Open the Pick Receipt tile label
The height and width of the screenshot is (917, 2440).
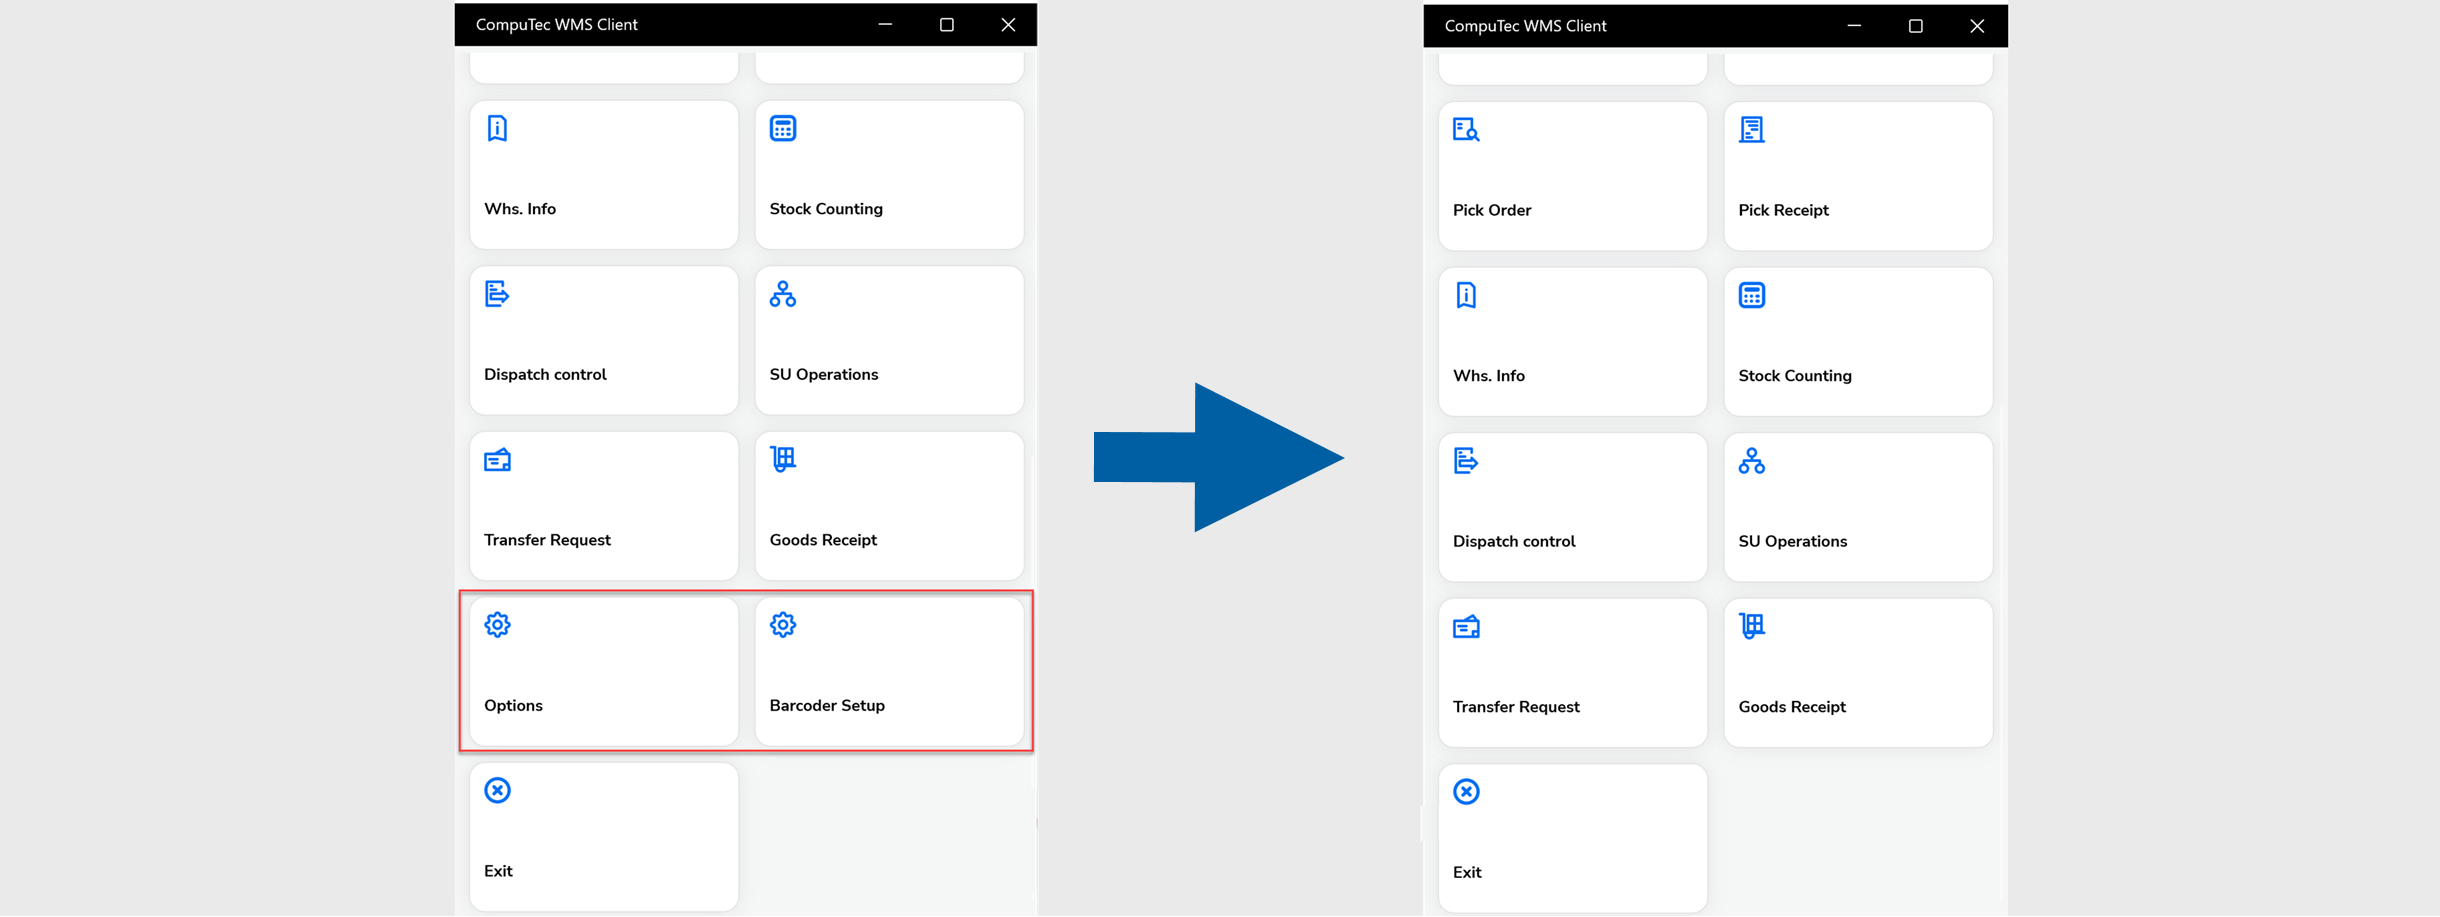(x=1783, y=210)
